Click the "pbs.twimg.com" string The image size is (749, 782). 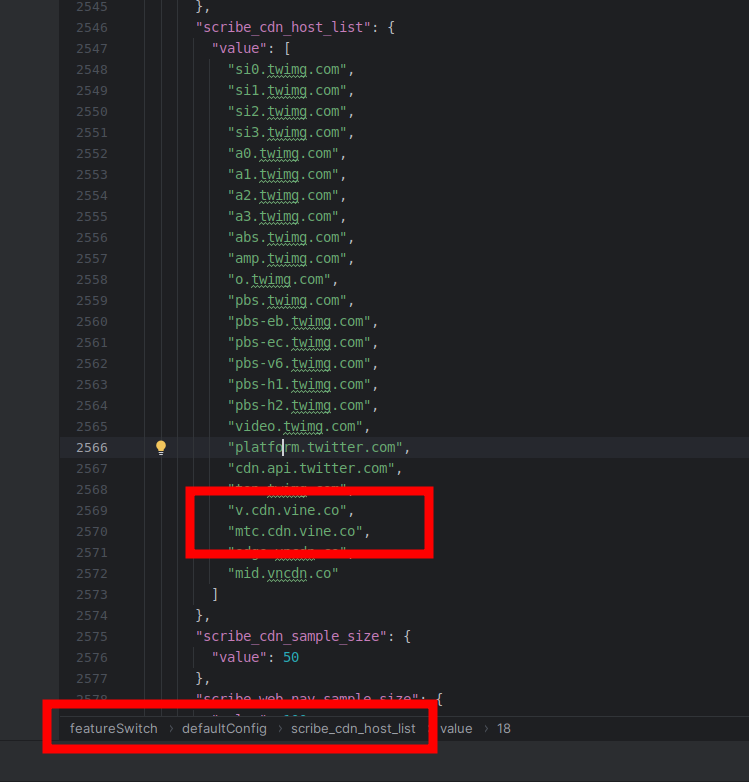[287, 300]
